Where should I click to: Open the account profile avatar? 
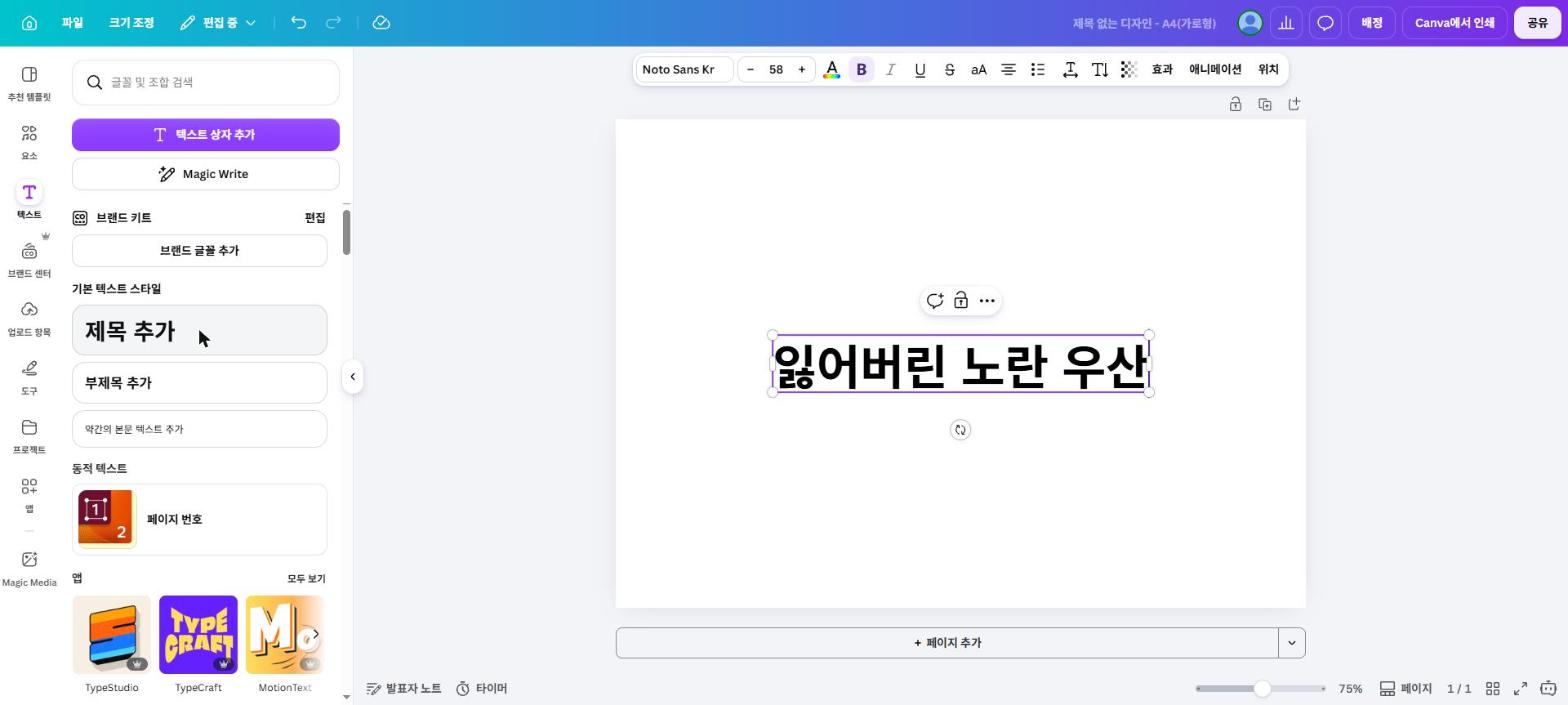pyautogui.click(x=1249, y=22)
